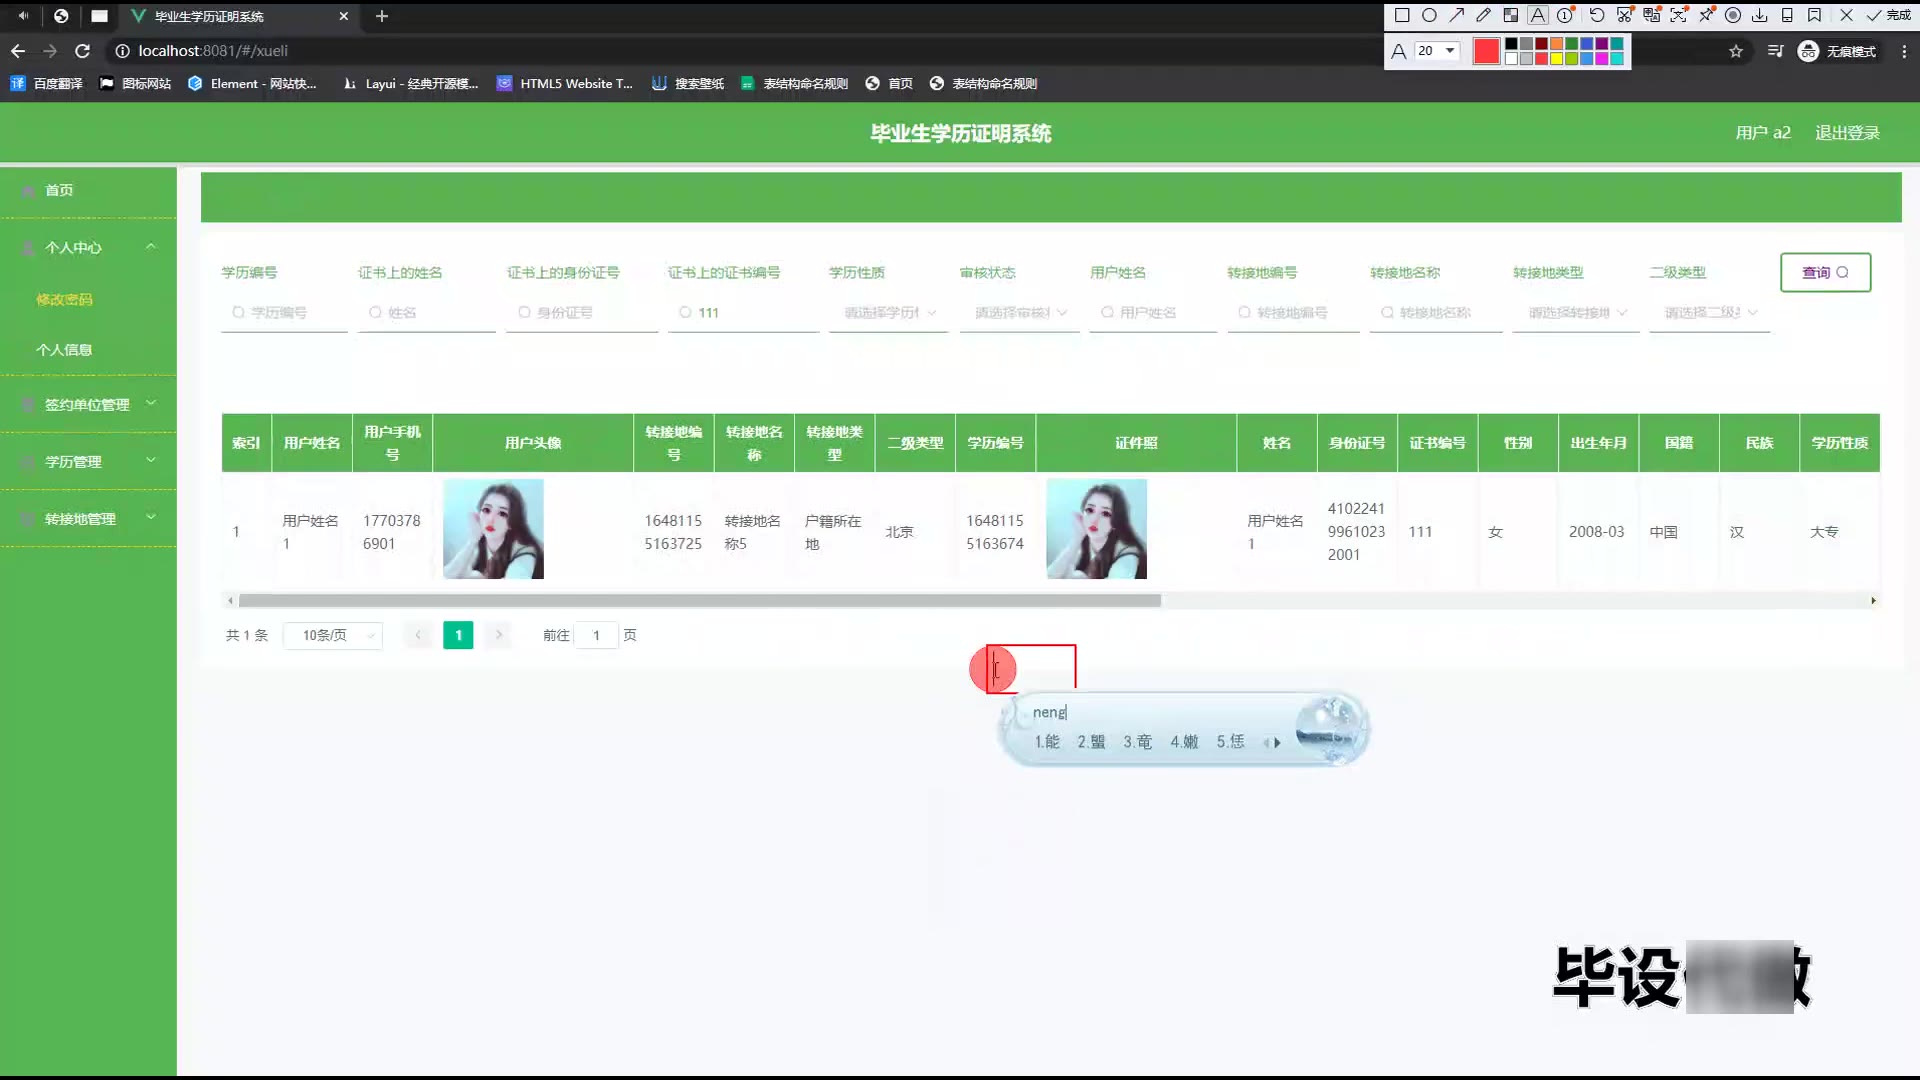The width and height of the screenshot is (1920, 1080).
Task: Select the rectangle annotation tool
Action: pos(1402,15)
